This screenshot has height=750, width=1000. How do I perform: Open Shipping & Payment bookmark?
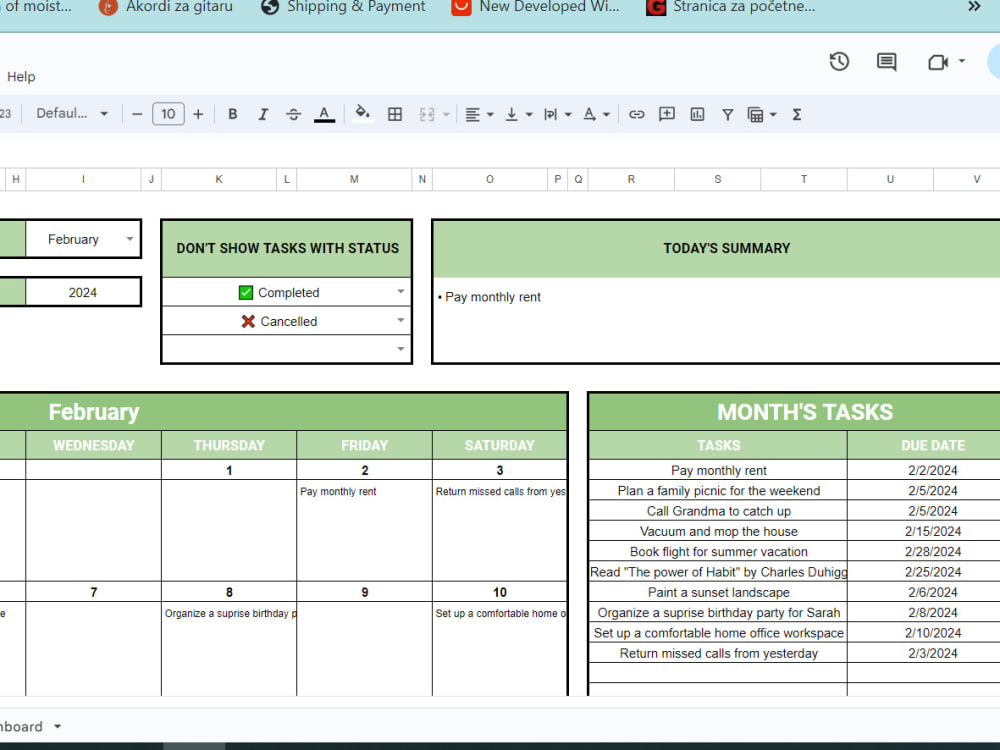point(343,6)
